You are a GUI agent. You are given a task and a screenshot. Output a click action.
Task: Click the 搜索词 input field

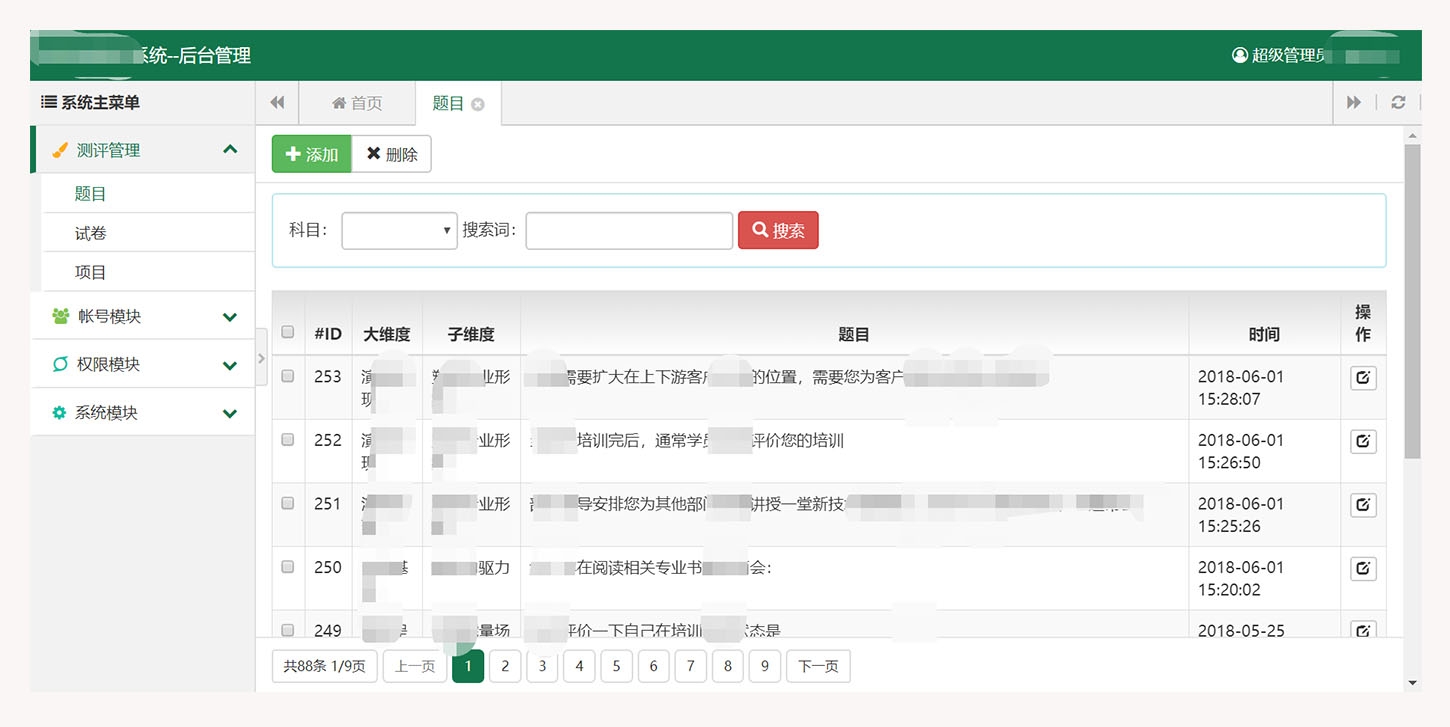pos(629,231)
